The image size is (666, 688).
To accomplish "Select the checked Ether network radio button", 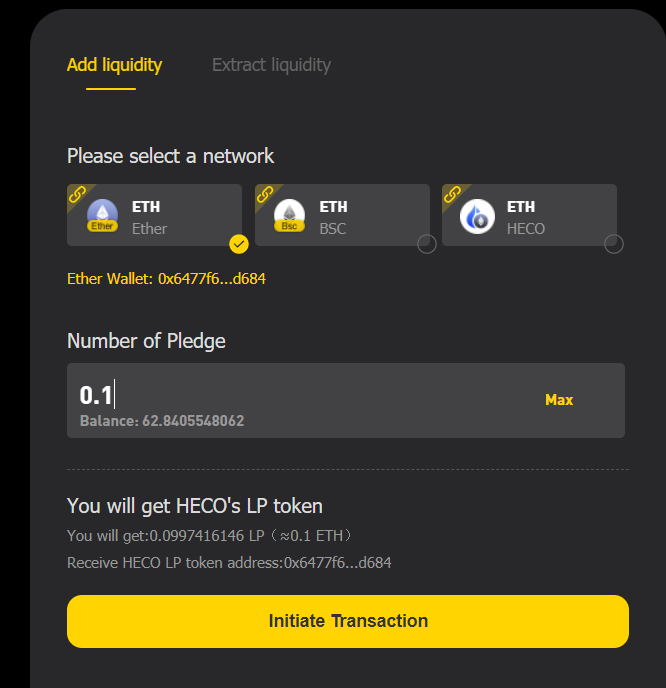I will pyautogui.click(x=239, y=244).
